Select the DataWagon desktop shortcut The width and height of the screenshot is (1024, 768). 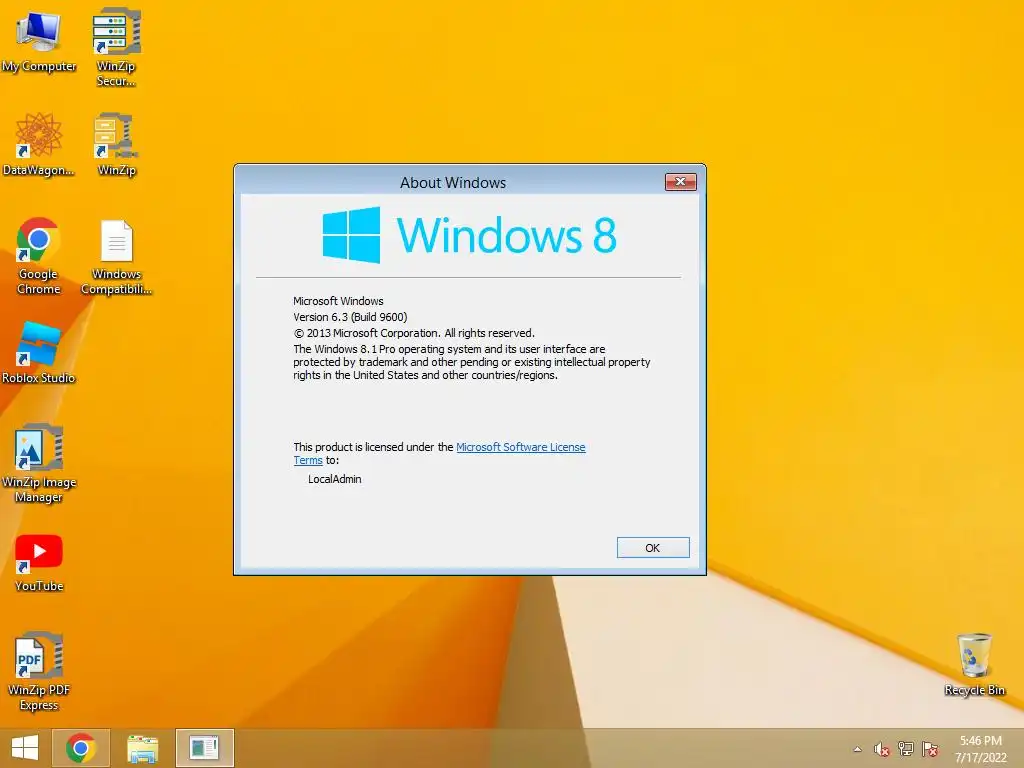(39, 144)
